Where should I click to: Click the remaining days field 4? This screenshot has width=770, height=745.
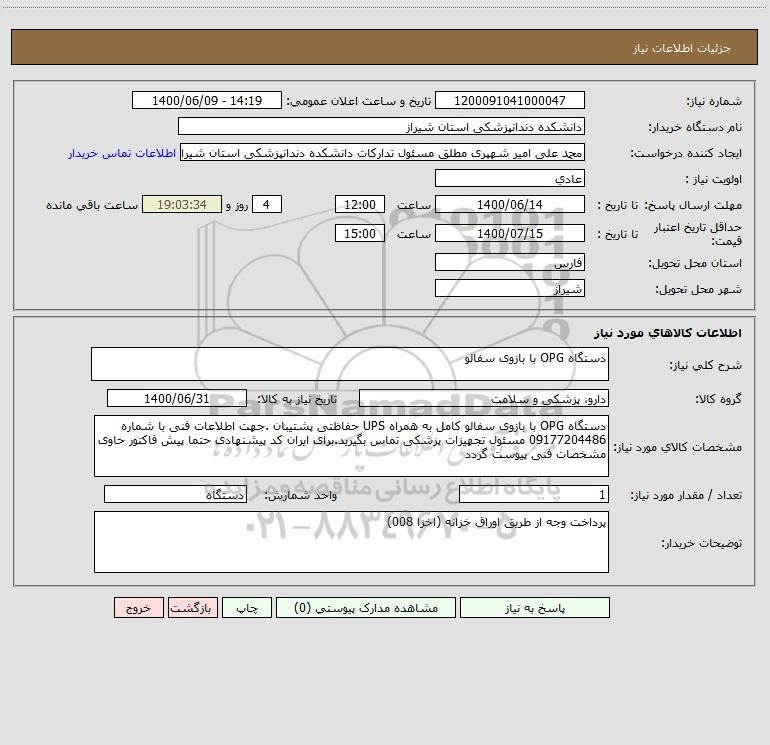[267, 204]
